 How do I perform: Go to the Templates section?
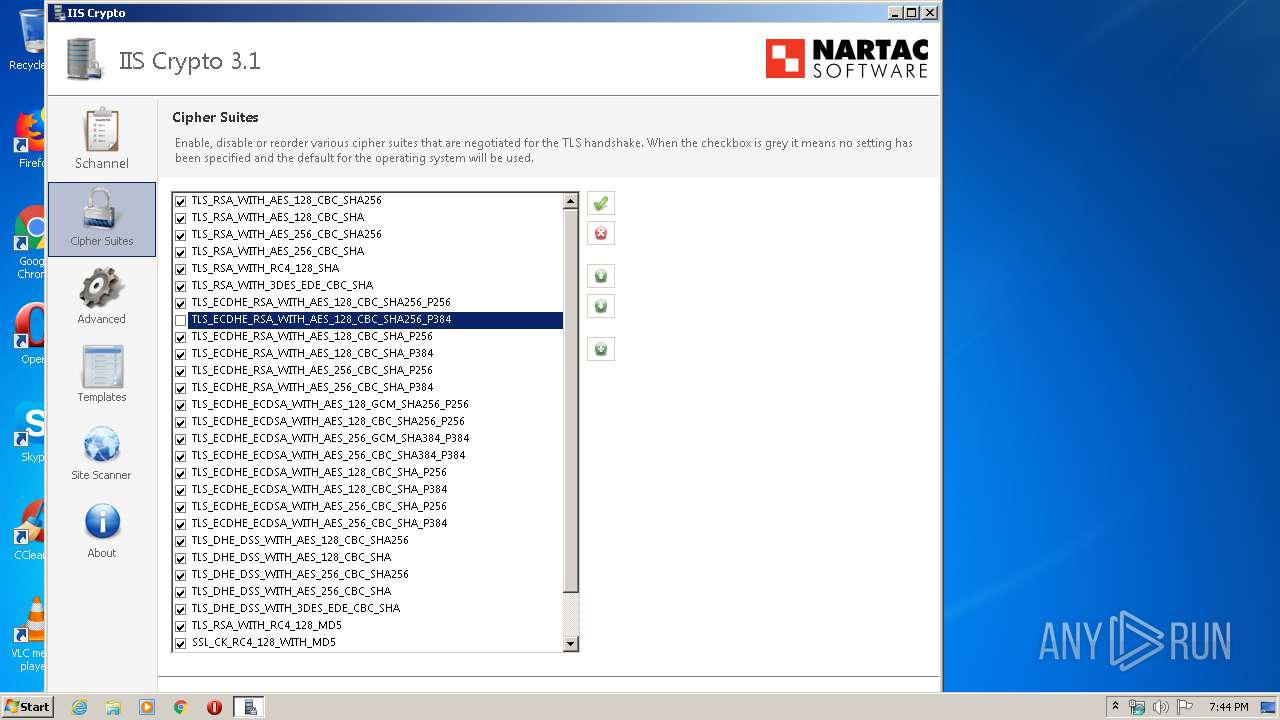pyautogui.click(x=101, y=375)
